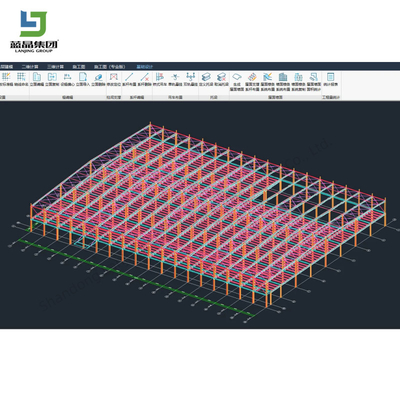400x400 pixels.
Task: Select the red X frame positioning icon
Action: pyautogui.click(x=114, y=77)
